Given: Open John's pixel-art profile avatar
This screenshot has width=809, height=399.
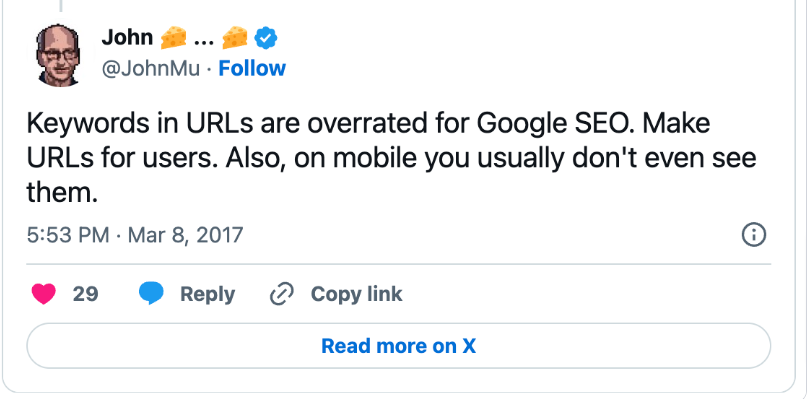Looking at the screenshot, I should coord(58,55).
